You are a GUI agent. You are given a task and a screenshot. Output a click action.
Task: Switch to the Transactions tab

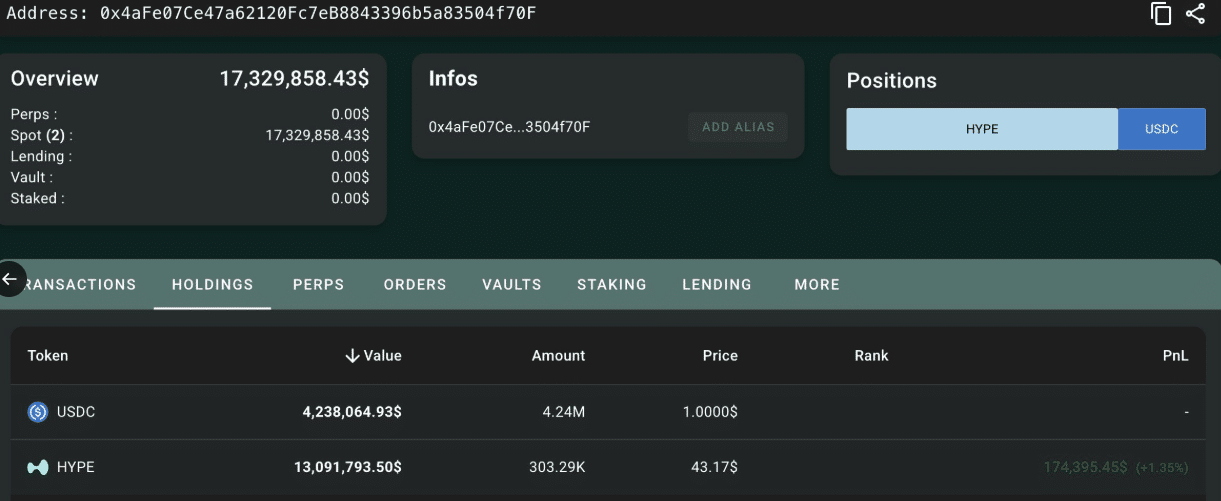[x=79, y=285]
